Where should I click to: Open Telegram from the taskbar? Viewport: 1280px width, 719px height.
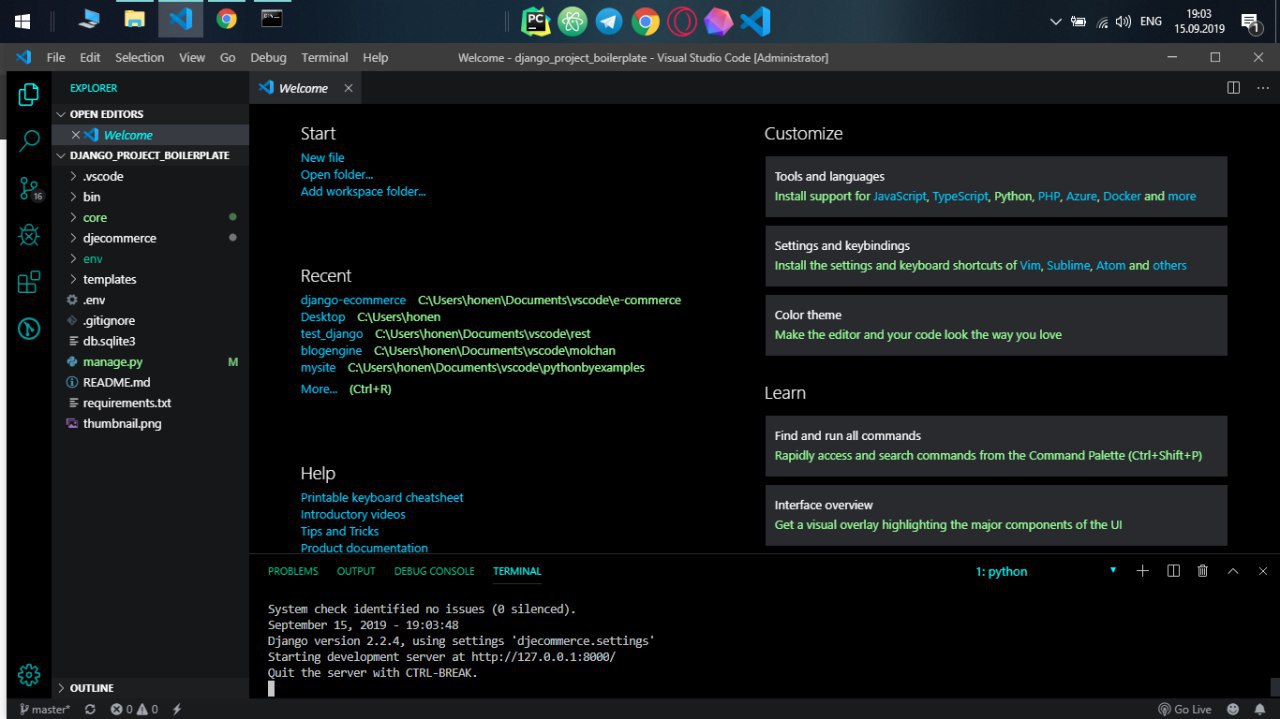pyautogui.click(x=608, y=20)
